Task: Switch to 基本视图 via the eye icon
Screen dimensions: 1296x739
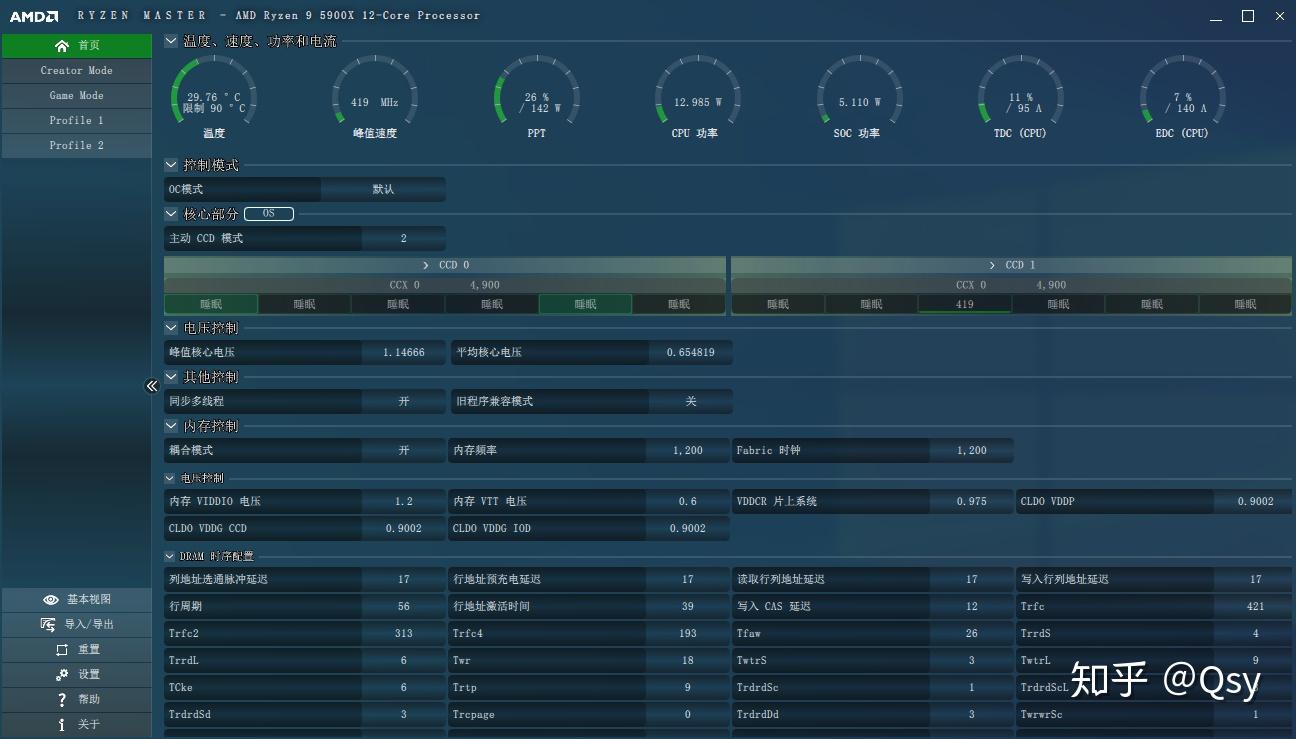Action: [51, 600]
